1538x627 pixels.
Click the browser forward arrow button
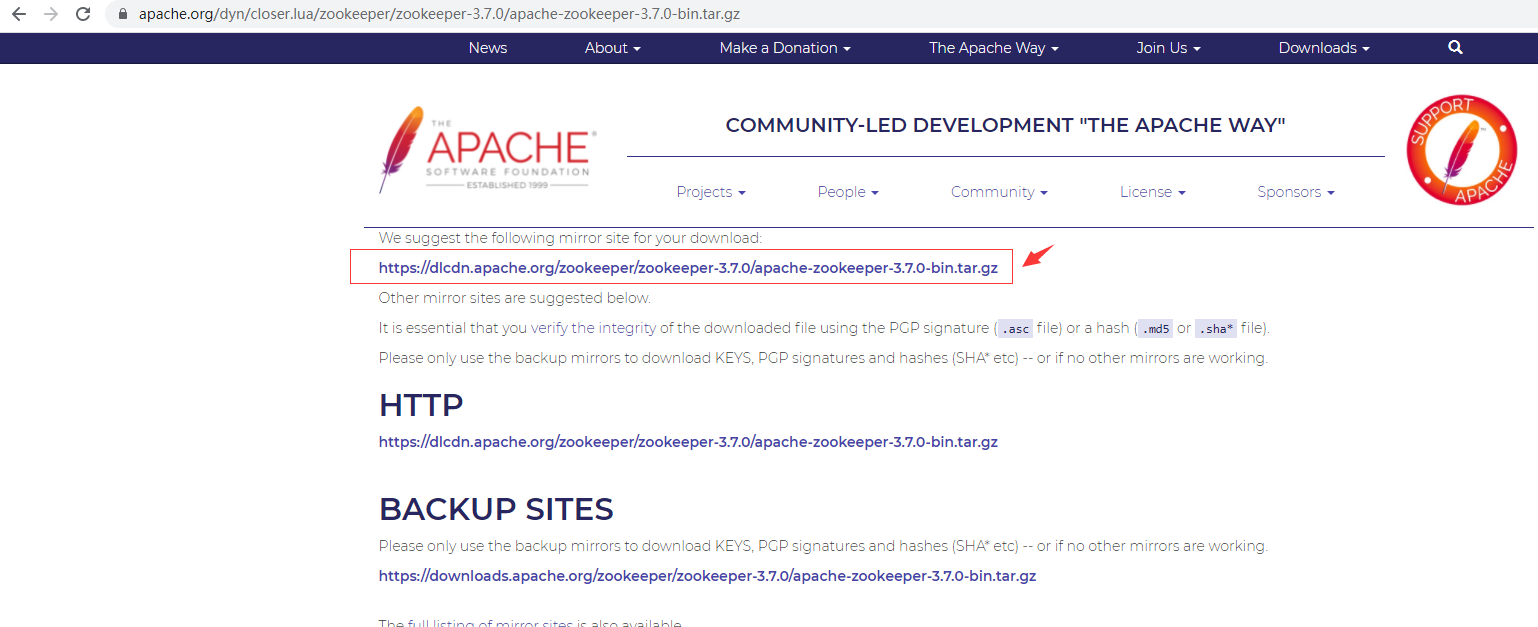pyautogui.click(x=51, y=15)
